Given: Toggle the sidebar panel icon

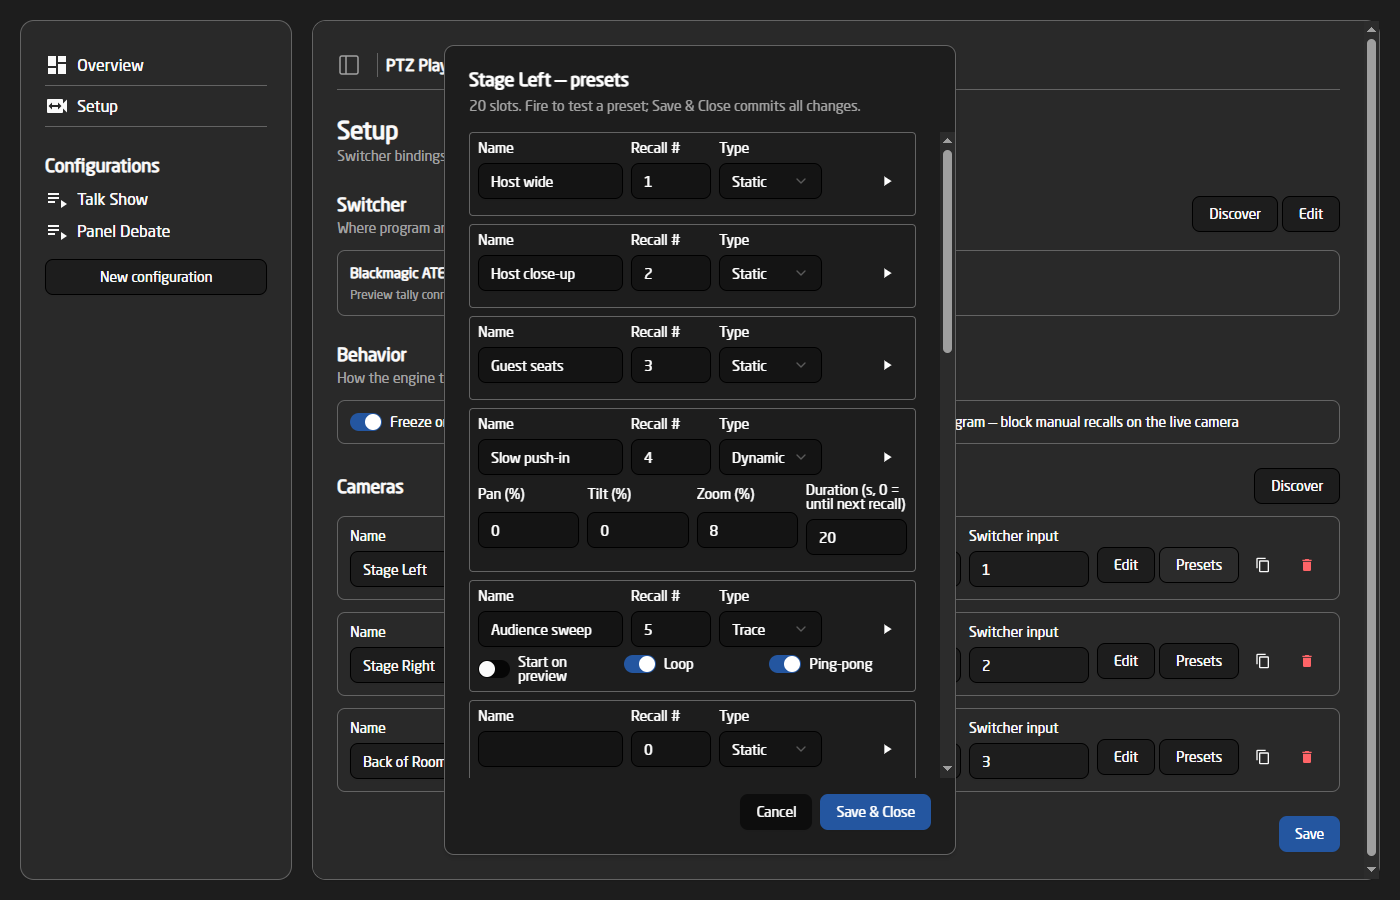Looking at the screenshot, I should pyautogui.click(x=349, y=65).
